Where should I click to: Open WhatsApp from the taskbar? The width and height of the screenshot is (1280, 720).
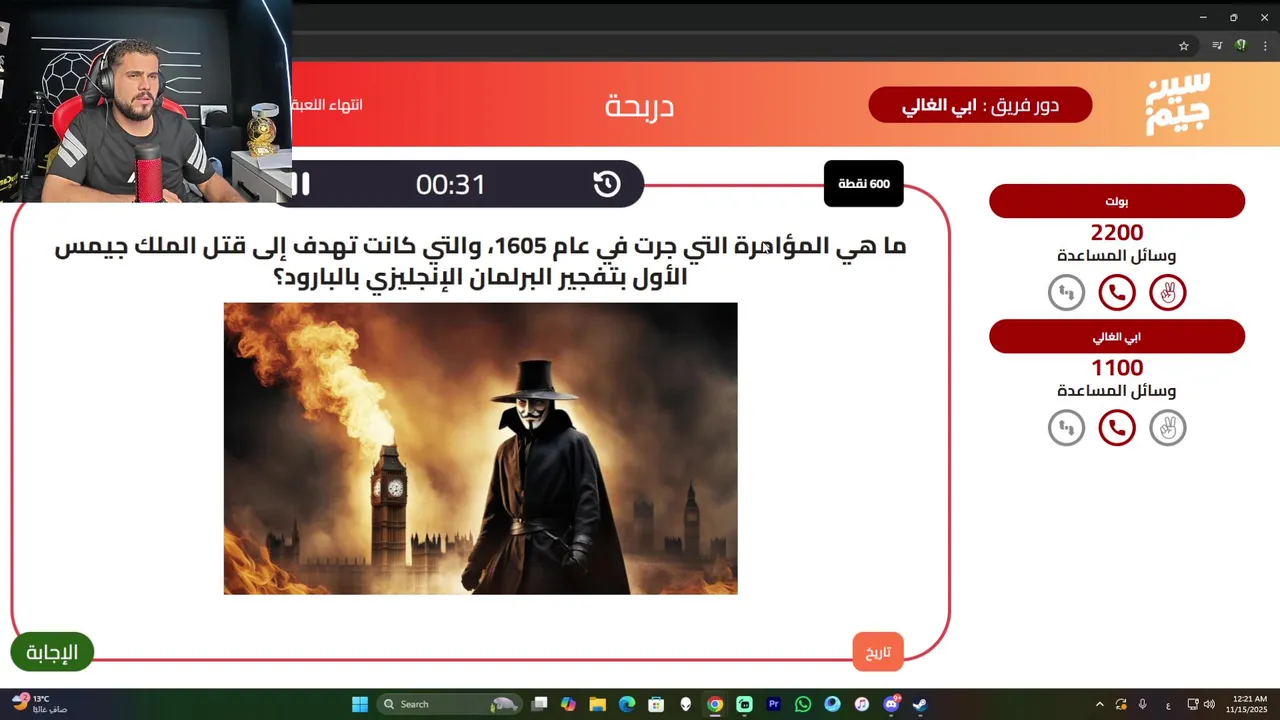point(803,704)
